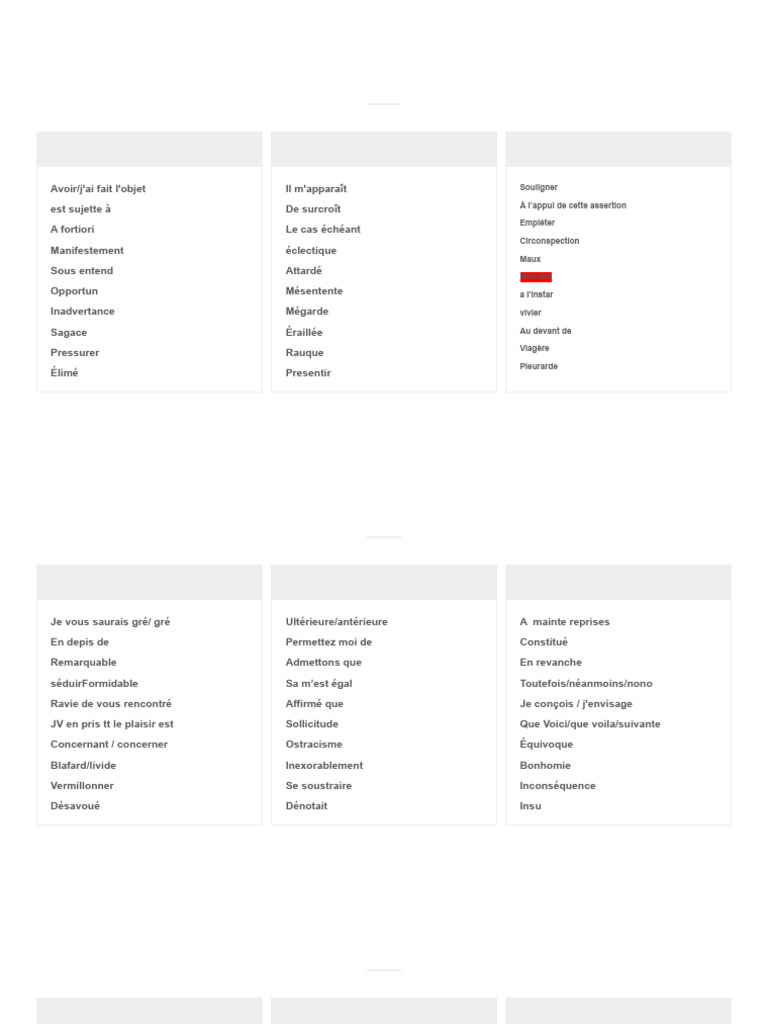Select 'Toutefois/néanmoins/nono' line
The height and width of the screenshot is (1024, 768).
[586, 683]
